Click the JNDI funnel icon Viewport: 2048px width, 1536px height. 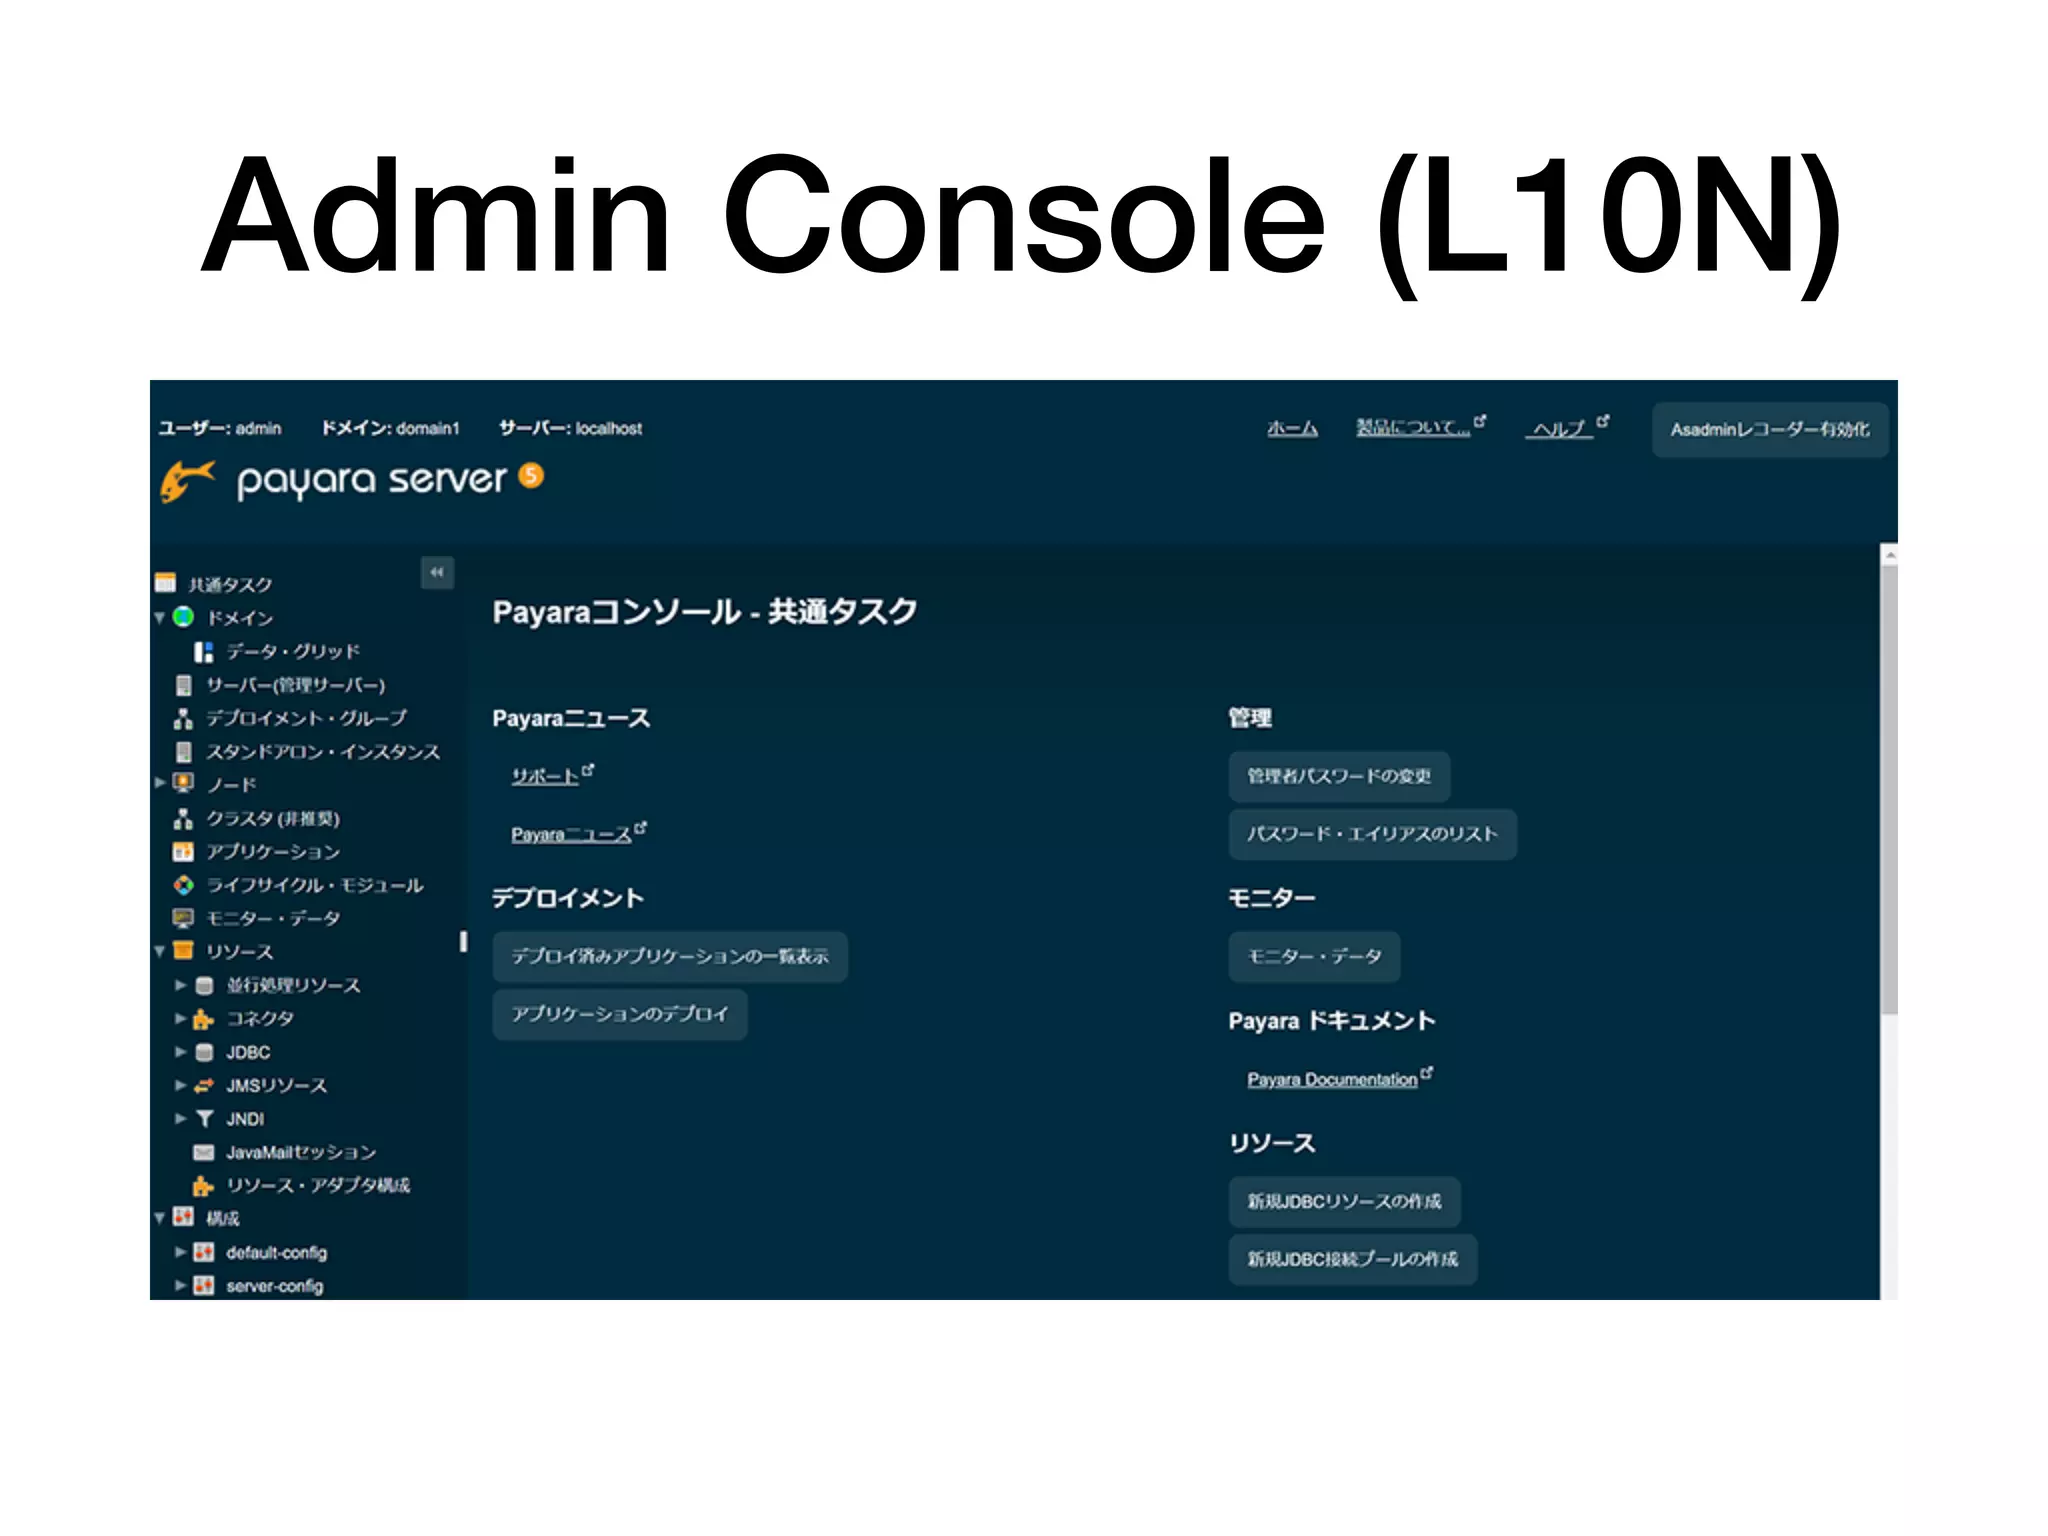[x=204, y=1118]
